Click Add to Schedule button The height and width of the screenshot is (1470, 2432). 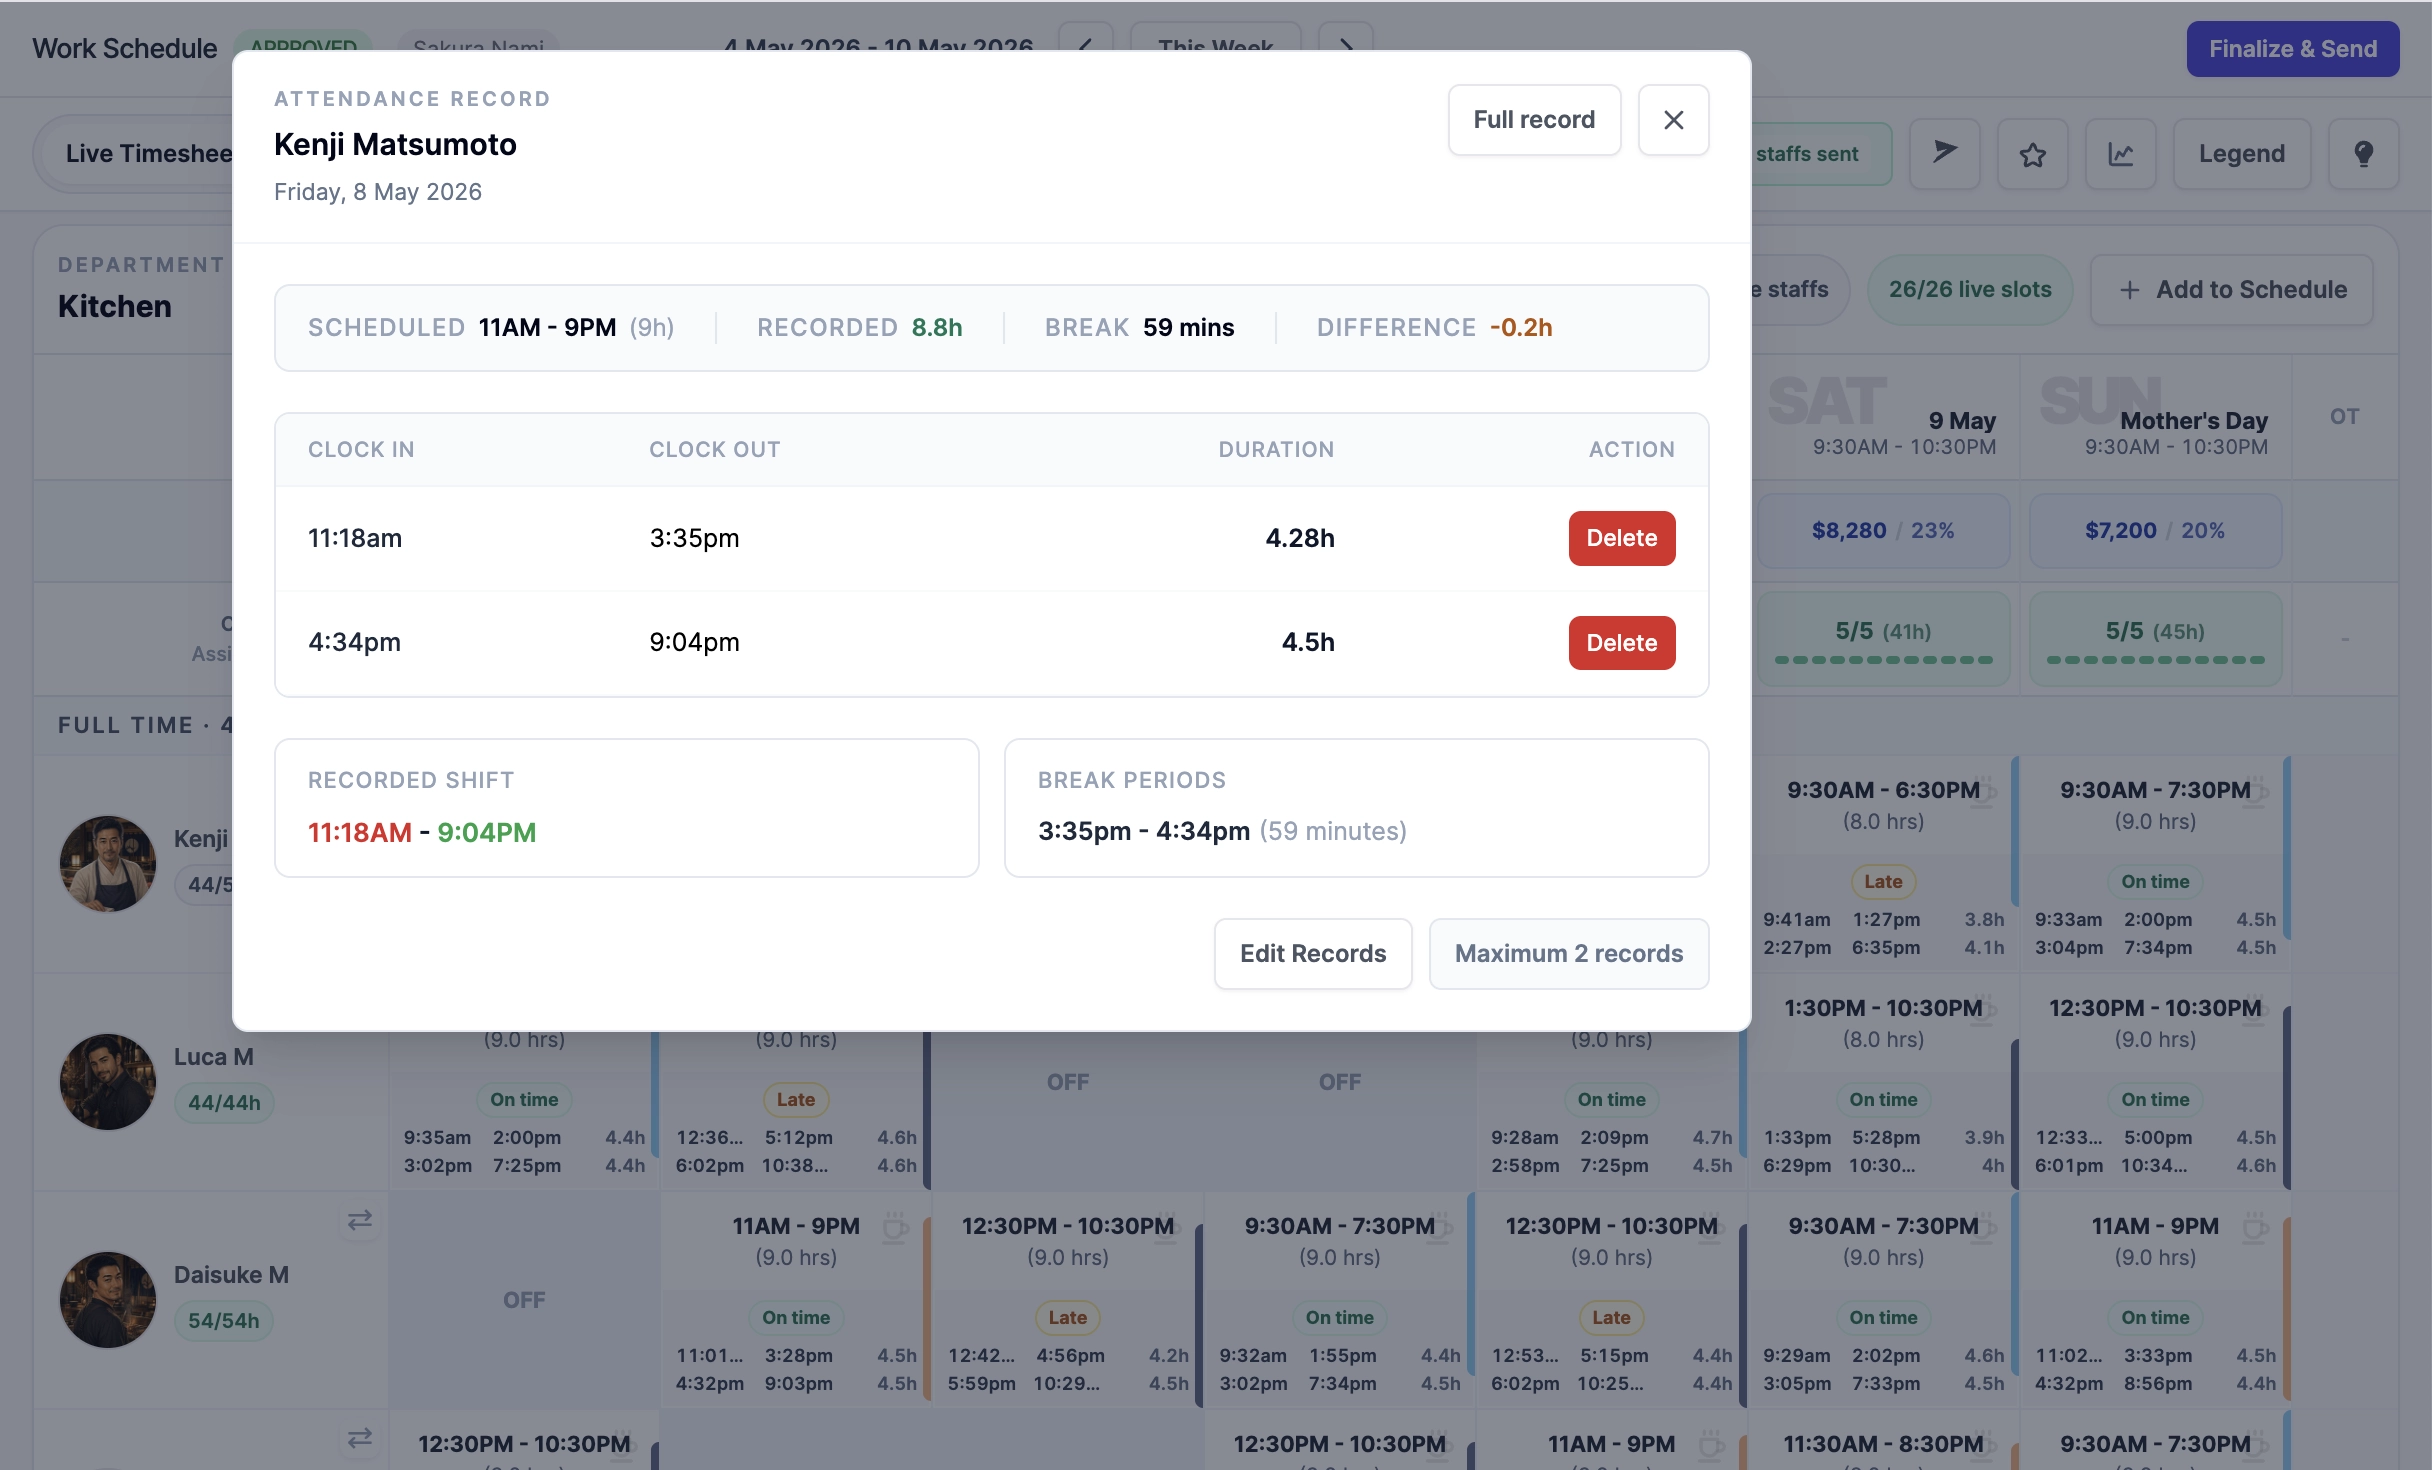point(2231,289)
